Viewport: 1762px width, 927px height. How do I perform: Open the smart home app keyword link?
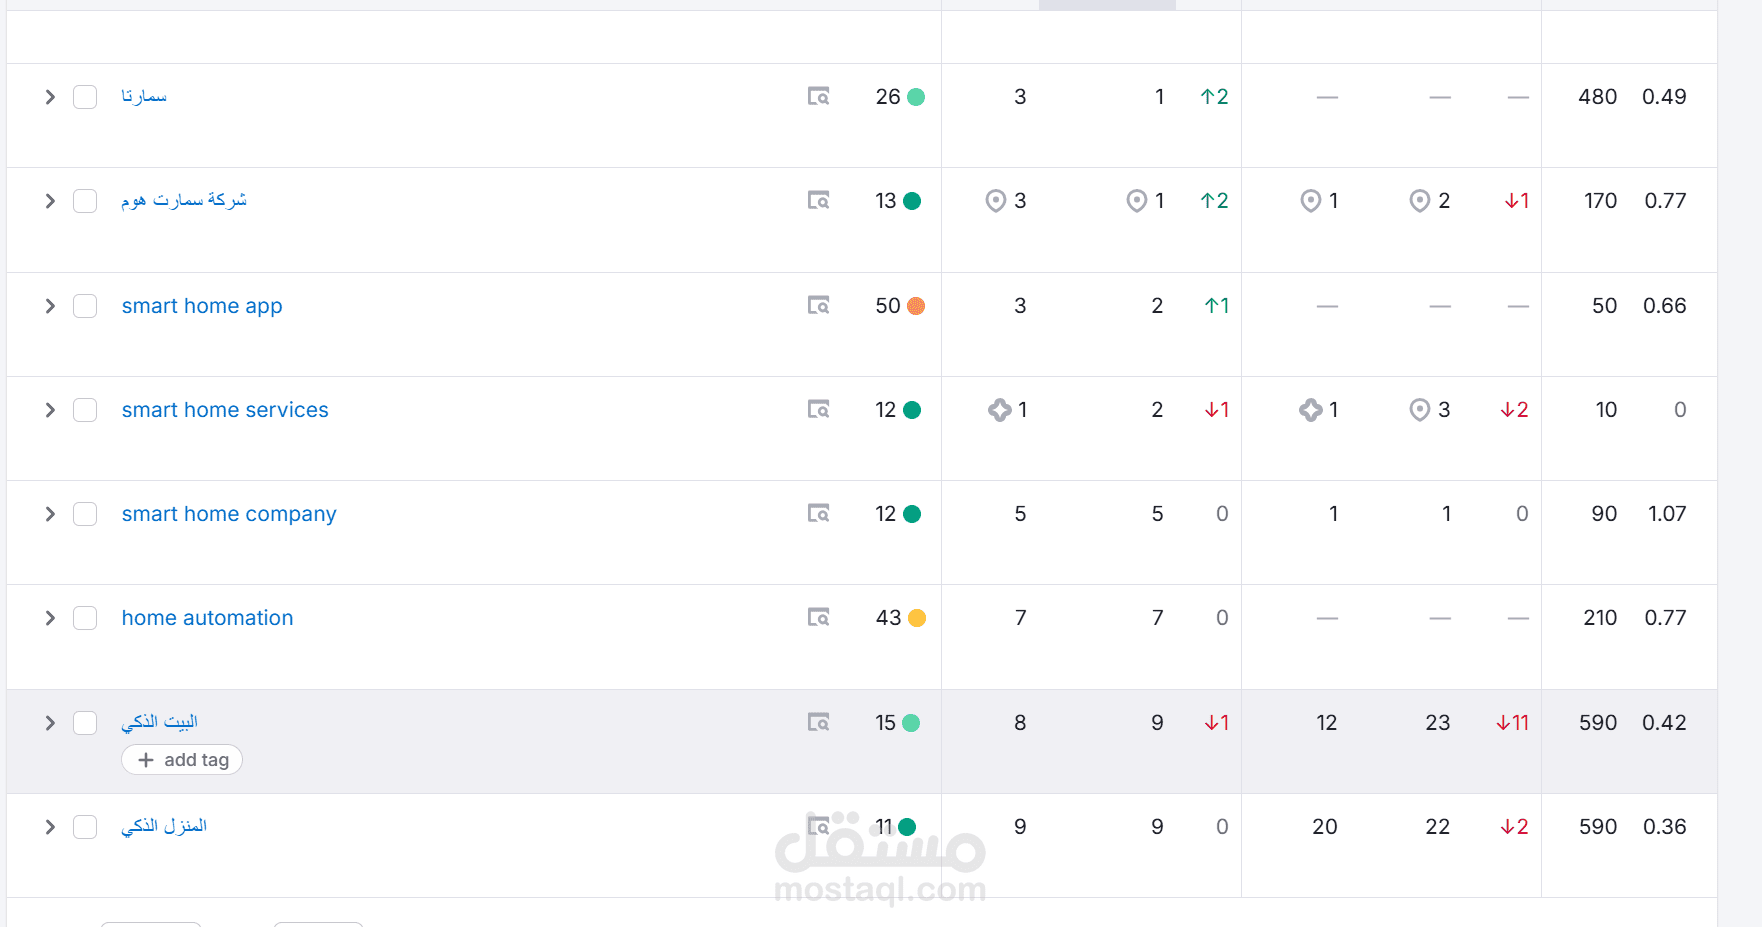(202, 306)
